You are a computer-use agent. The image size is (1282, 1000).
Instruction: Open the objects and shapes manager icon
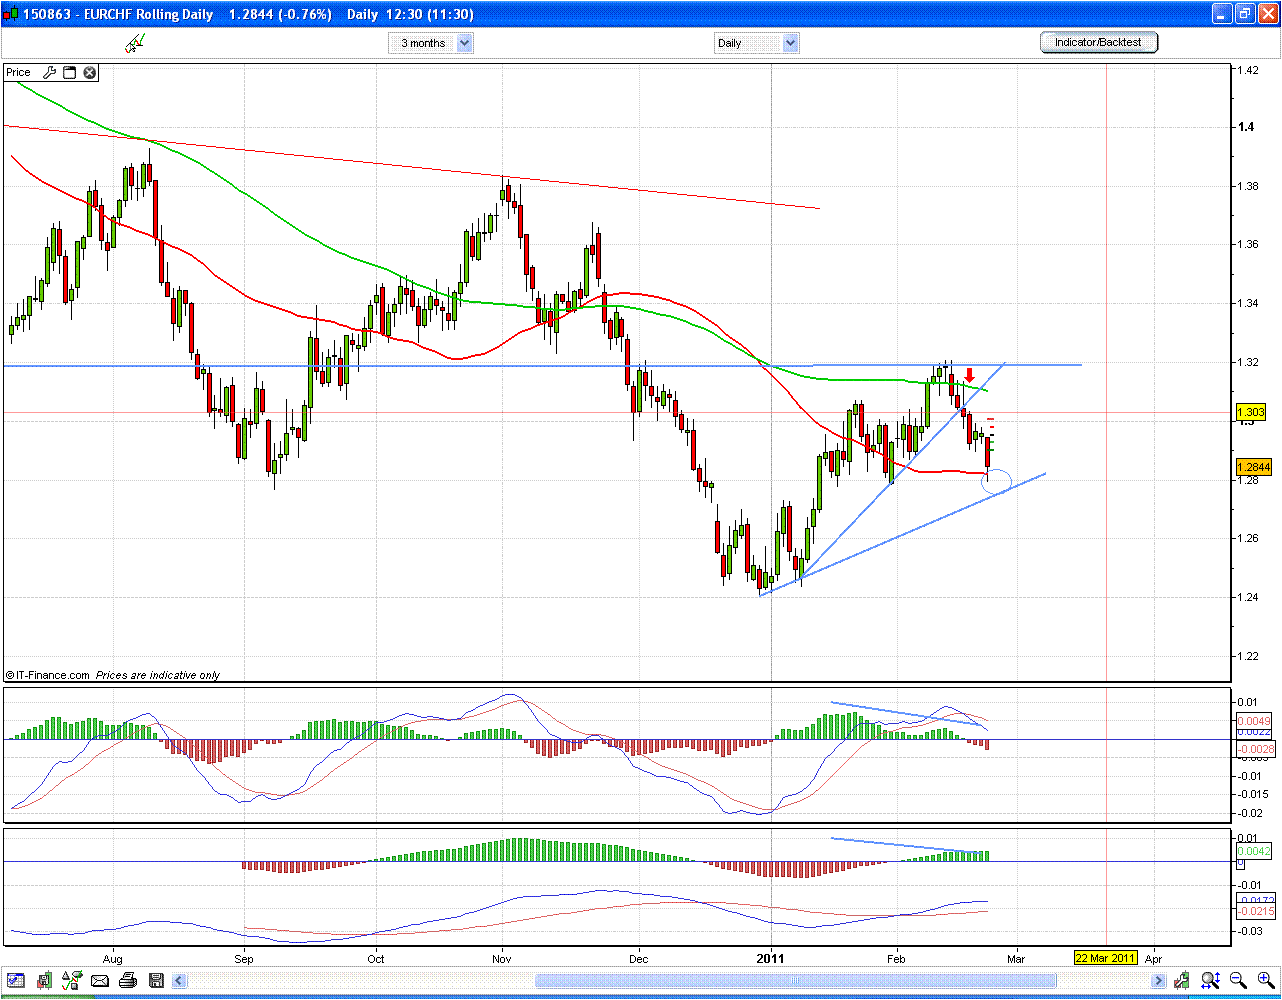72,980
